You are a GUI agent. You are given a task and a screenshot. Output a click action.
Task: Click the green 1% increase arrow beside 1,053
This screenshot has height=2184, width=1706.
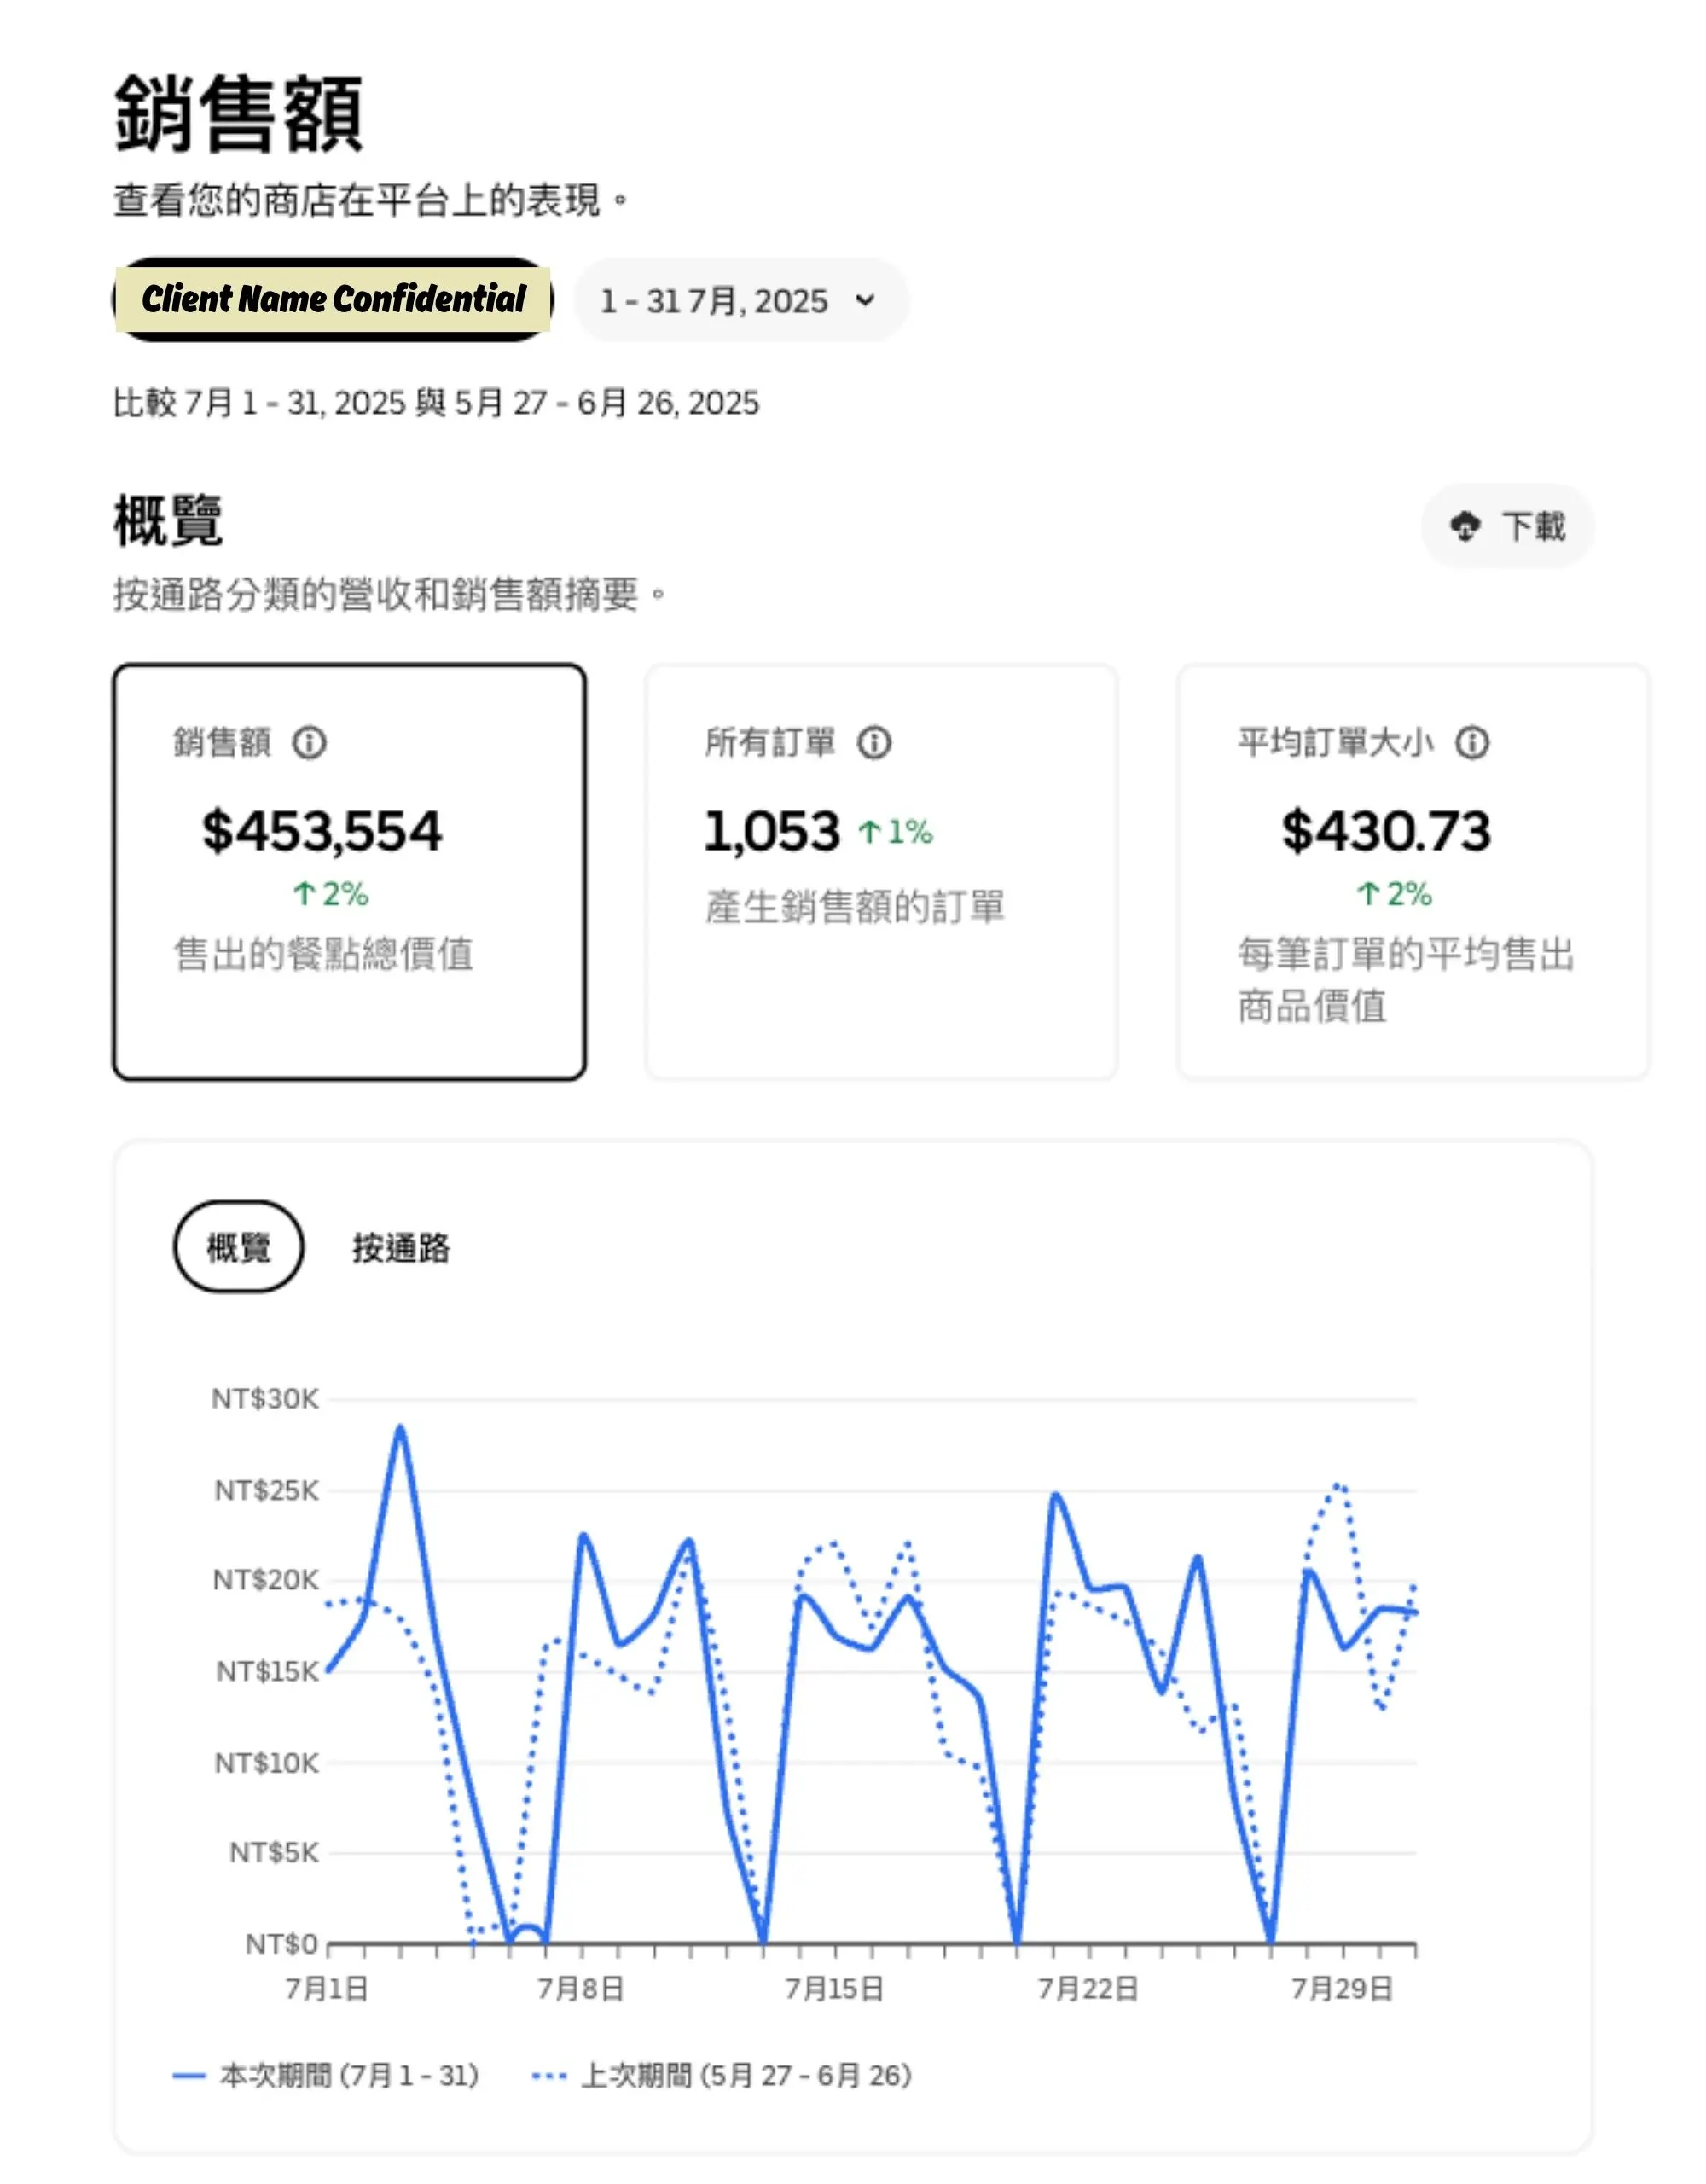pos(870,832)
